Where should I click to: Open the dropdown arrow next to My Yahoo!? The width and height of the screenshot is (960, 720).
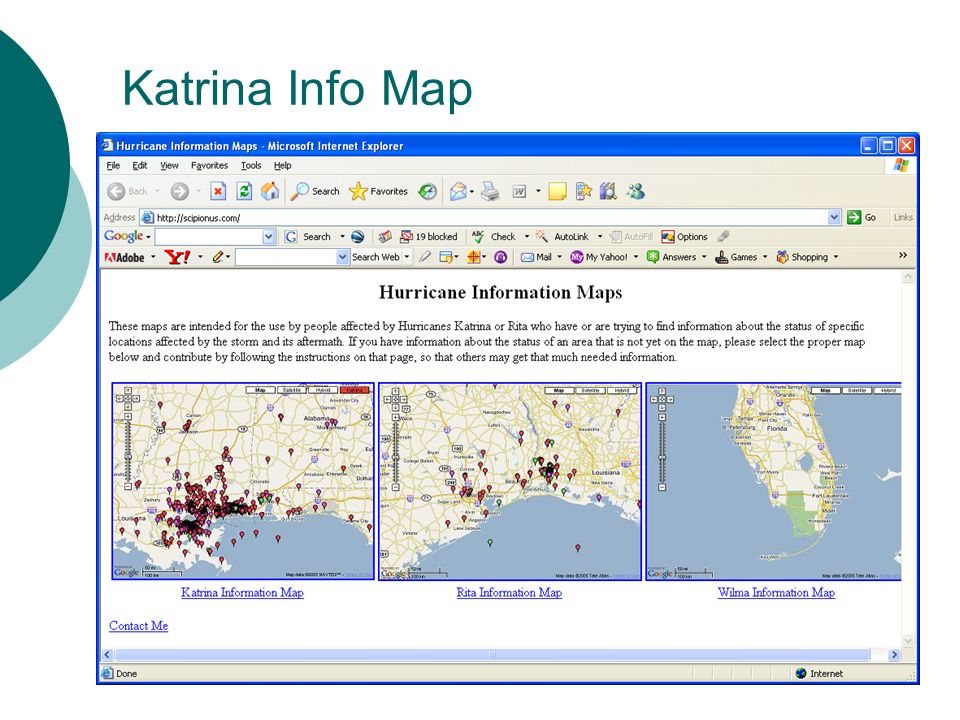[636, 257]
